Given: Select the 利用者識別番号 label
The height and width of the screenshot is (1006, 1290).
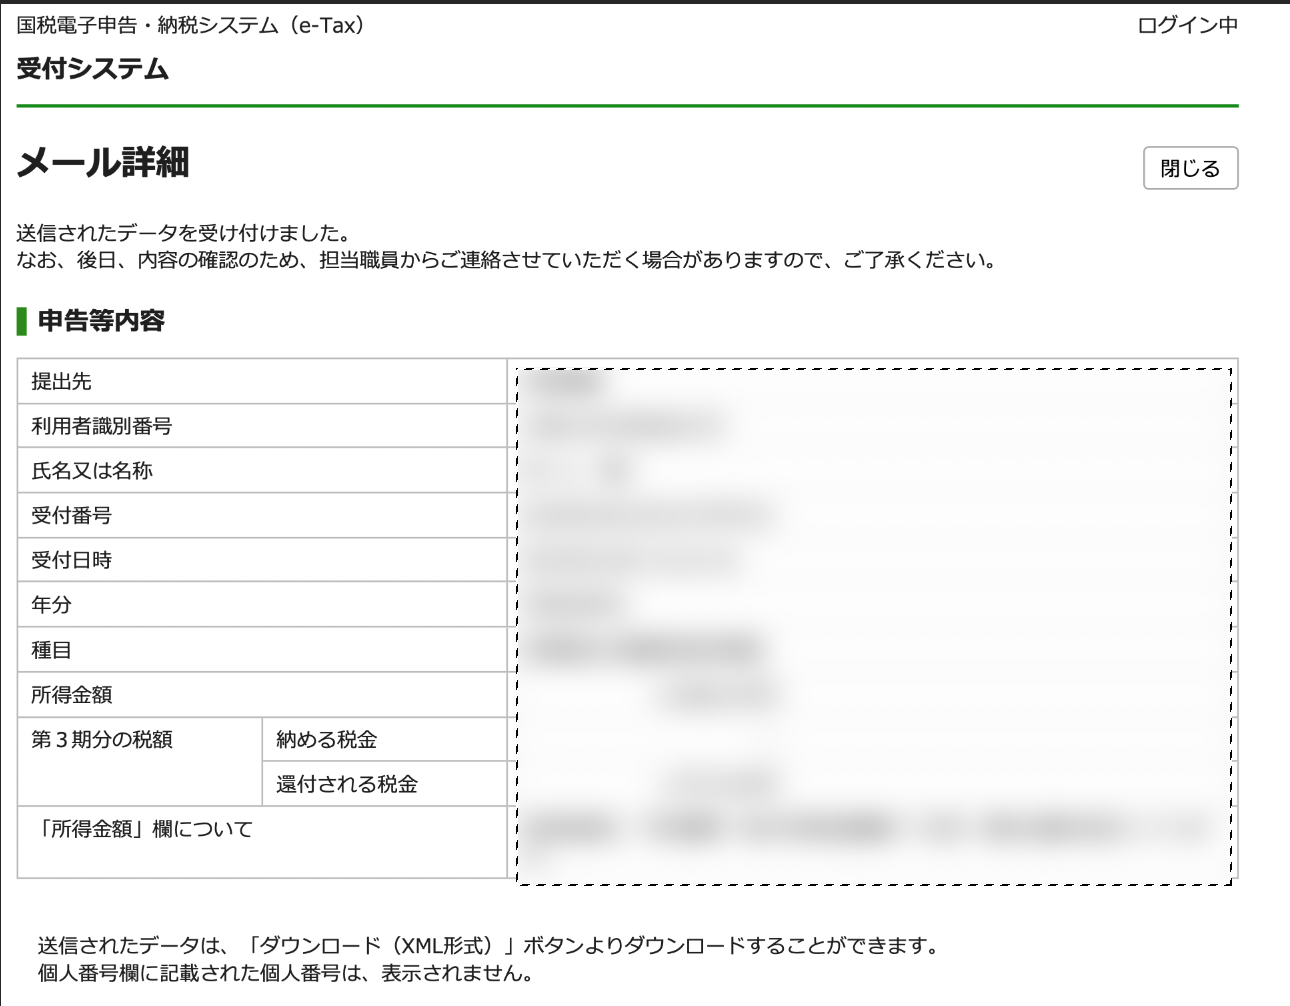Looking at the screenshot, I should tap(102, 426).
